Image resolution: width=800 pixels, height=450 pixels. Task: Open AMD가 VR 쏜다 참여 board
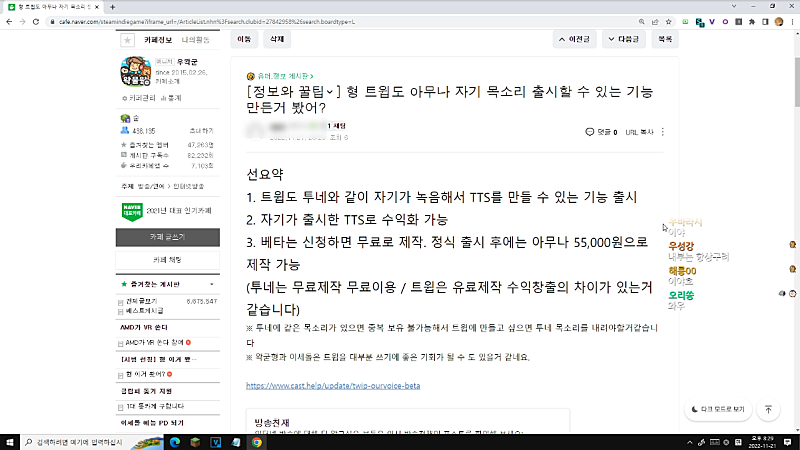point(154,343)
